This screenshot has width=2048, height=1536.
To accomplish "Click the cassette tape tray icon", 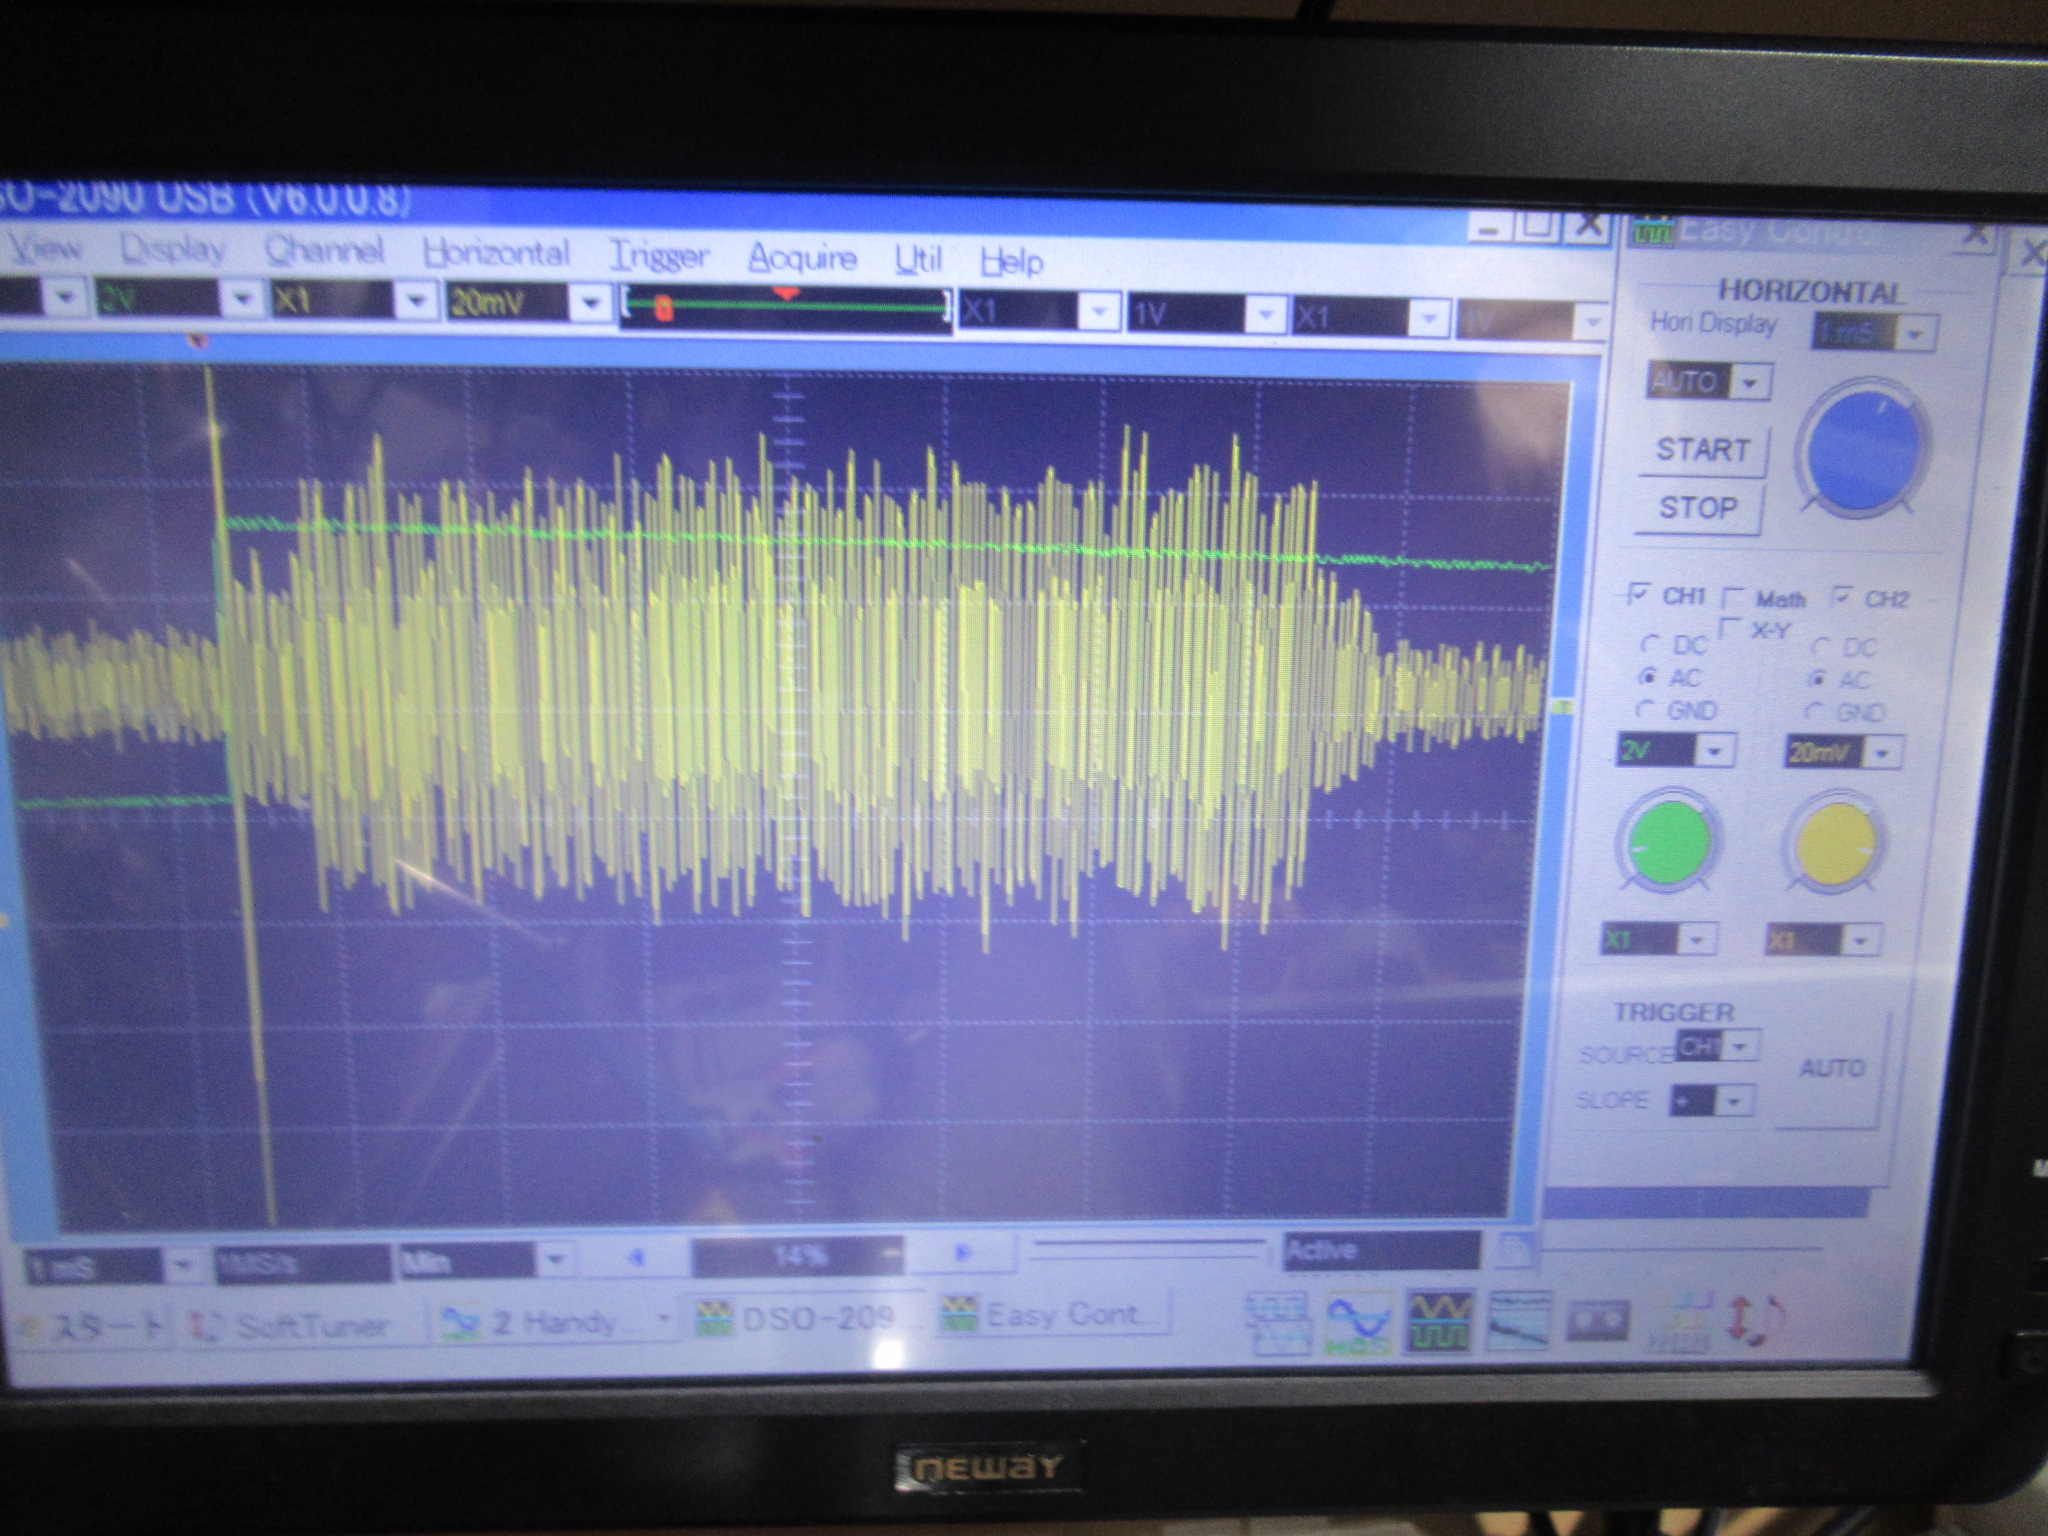I will (x=1596, y=1320).
